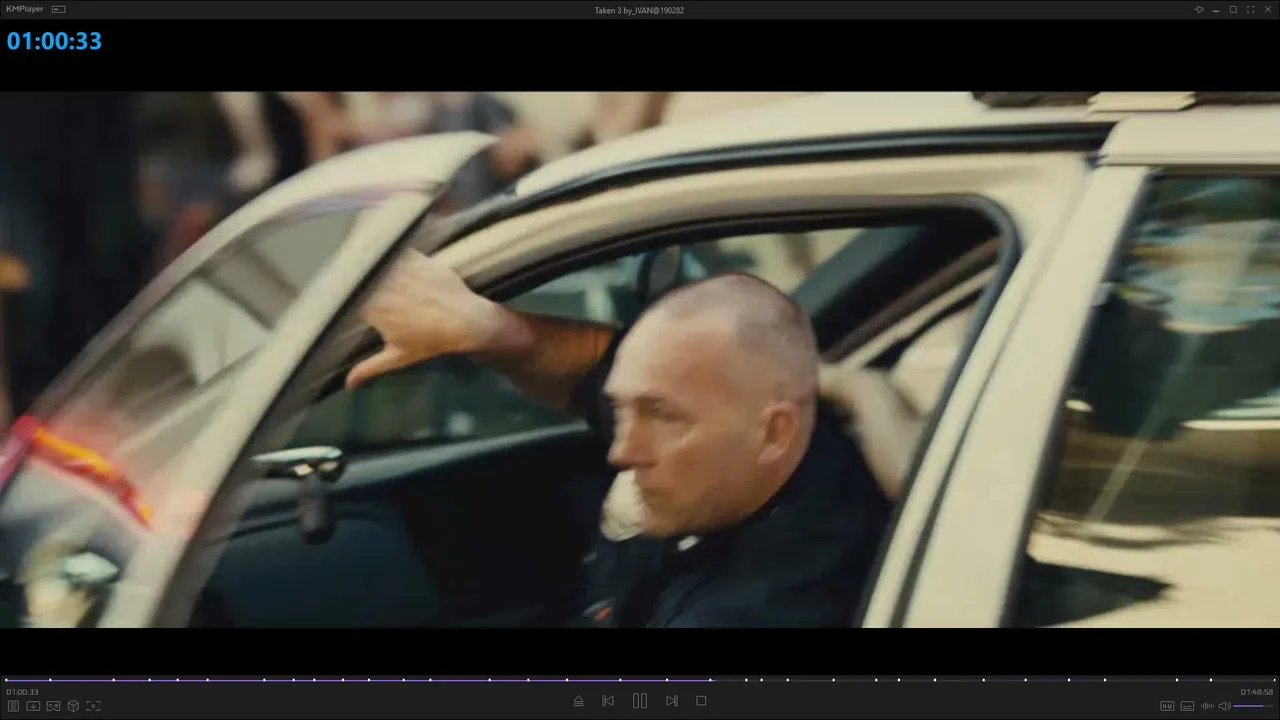Click the video frame showing the car
This screenshot has height=720, width=1280.
[x=640, y=360]
